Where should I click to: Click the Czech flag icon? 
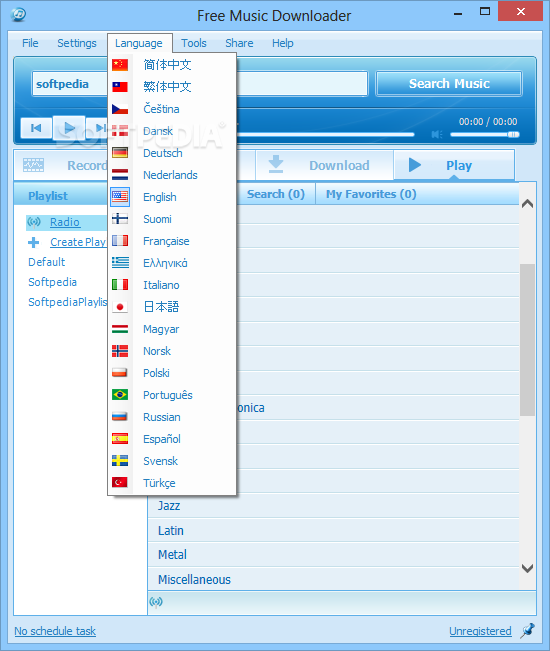[x=120, y=109]
